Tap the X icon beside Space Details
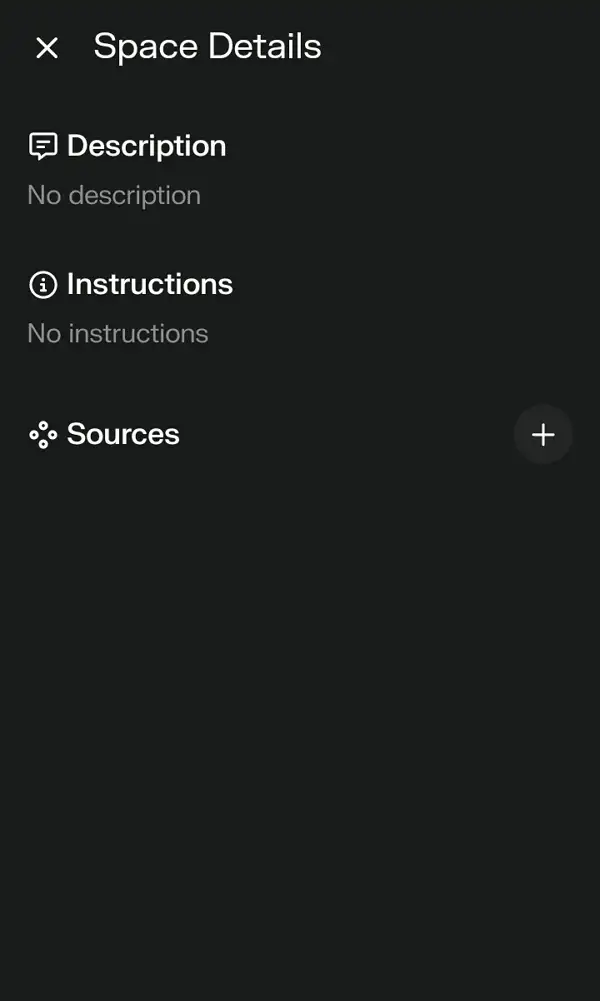Image resolution: width=600 pixels, height=1001 pixels. (x=47, y=48)
